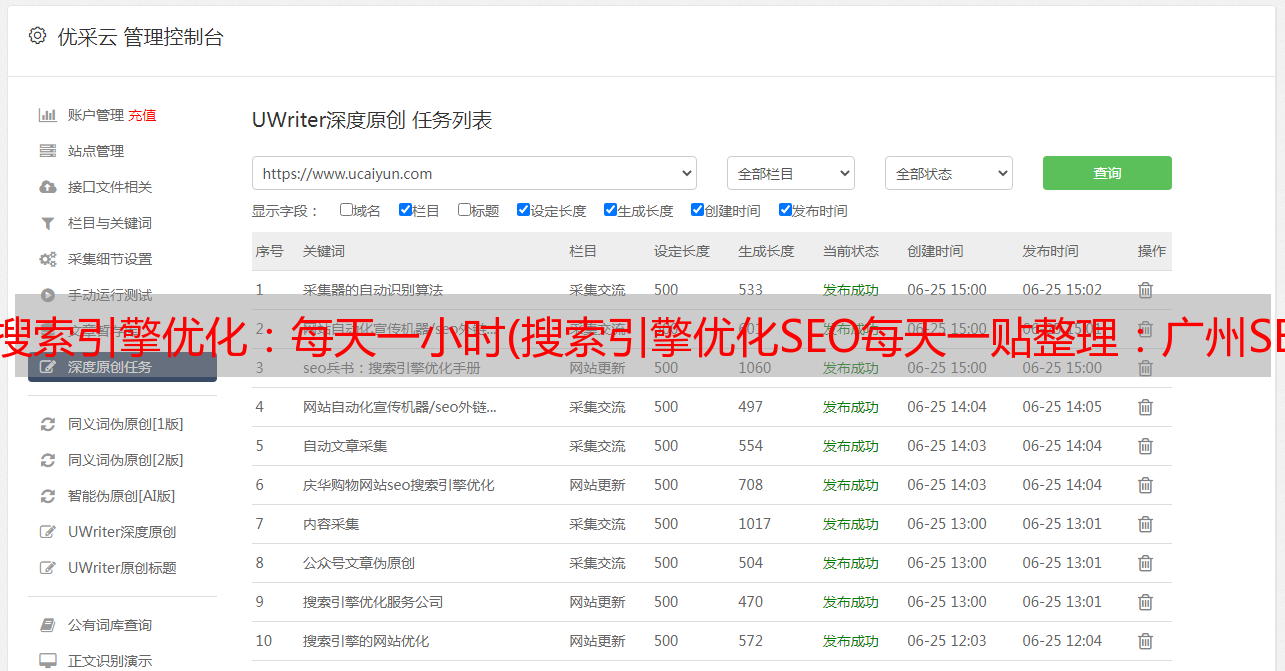Image resolution: width=1285 pixels, height=671 pixels.
Task: Toggle the 发布时间 field checkbox
Action: point(785,210)
